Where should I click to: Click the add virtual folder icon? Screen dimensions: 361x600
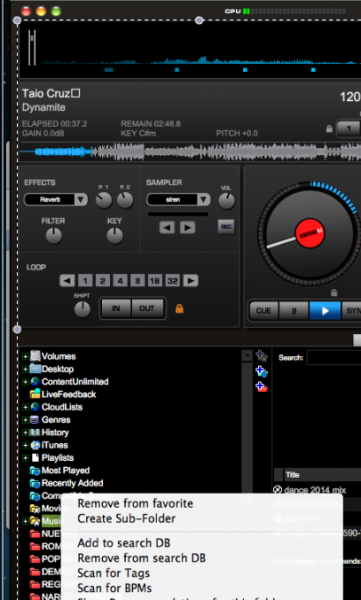261,371
